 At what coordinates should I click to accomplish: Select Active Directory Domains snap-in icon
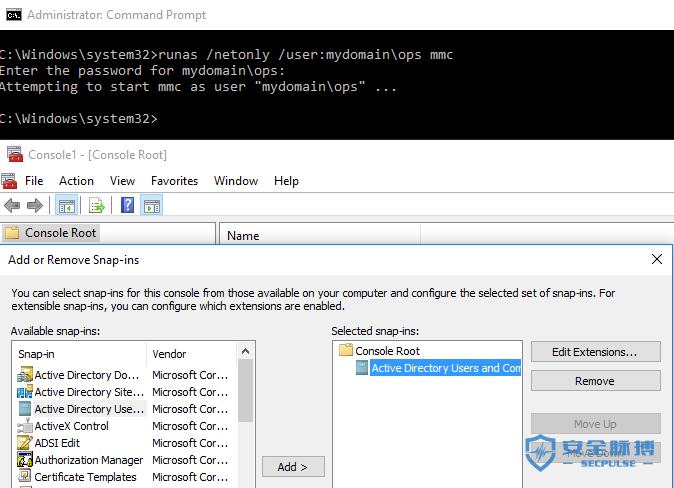25,375
